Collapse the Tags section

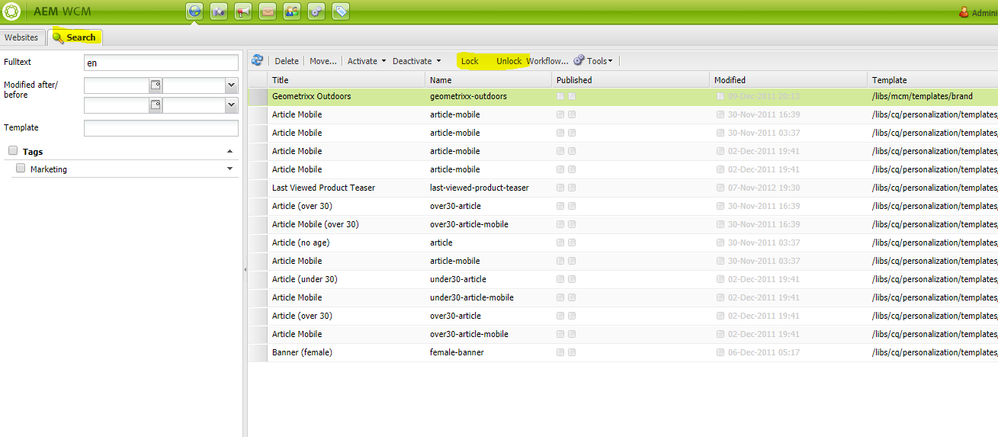(230, 151)
